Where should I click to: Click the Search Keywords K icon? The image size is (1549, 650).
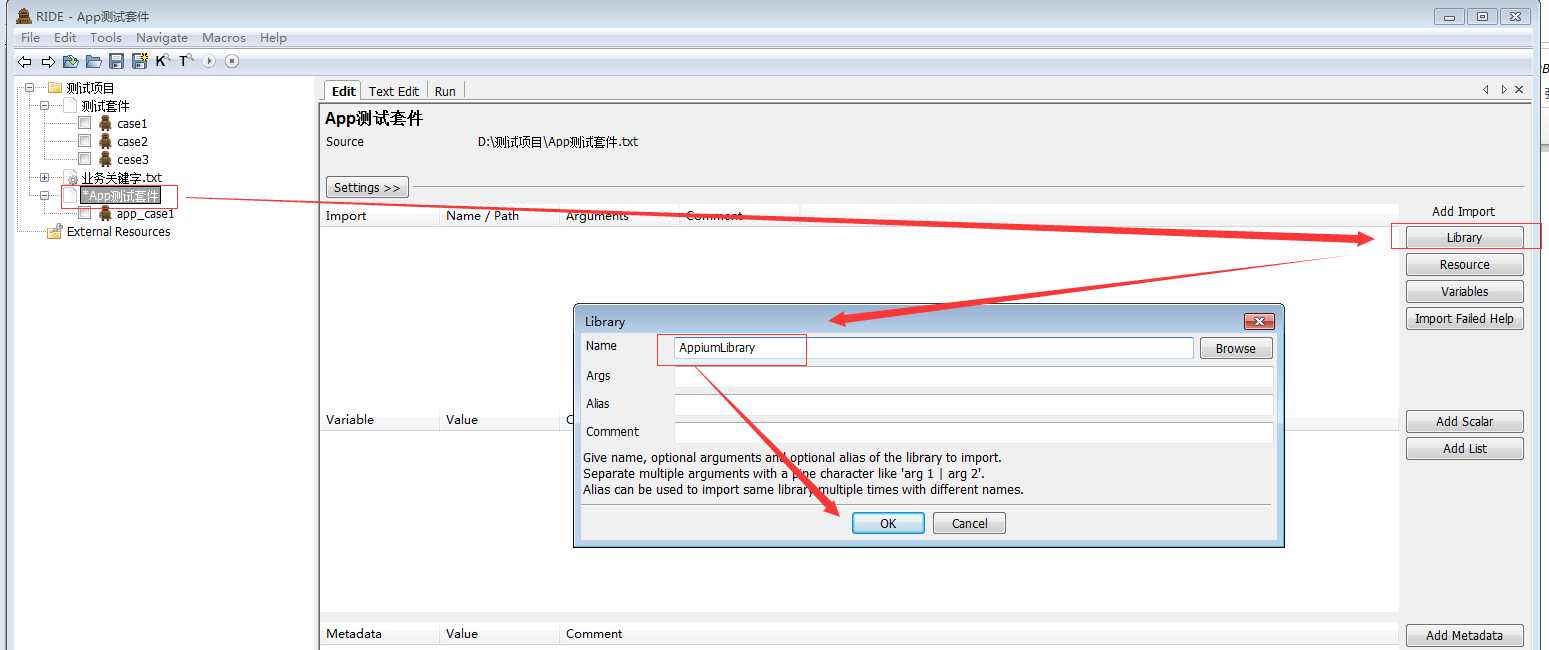pyautogui.click(x=162, y=61)
